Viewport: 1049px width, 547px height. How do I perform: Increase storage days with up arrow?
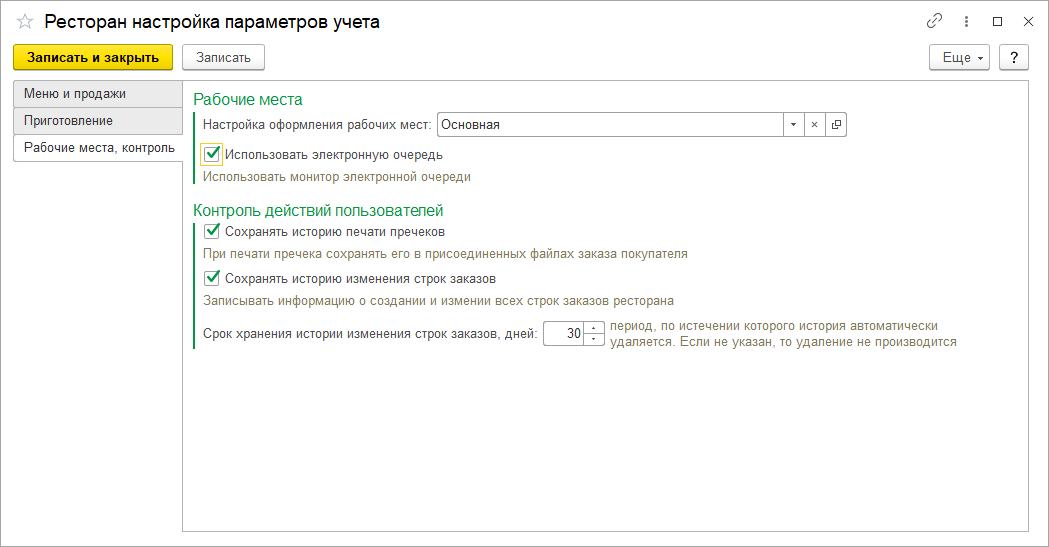[x=595, y=328]
